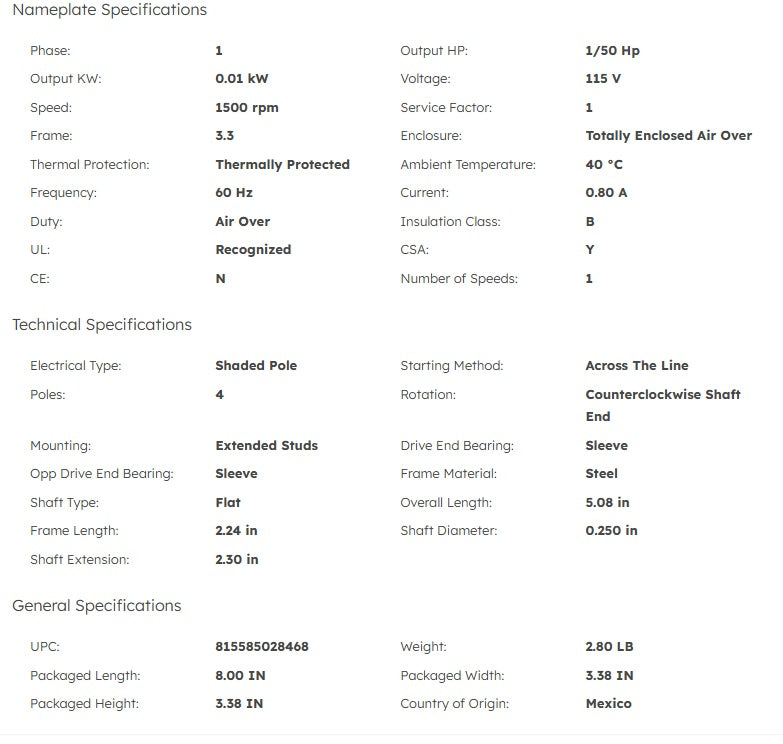Click the Thermally Protected value
Viewport: 783px width, 744px height.
282,165
